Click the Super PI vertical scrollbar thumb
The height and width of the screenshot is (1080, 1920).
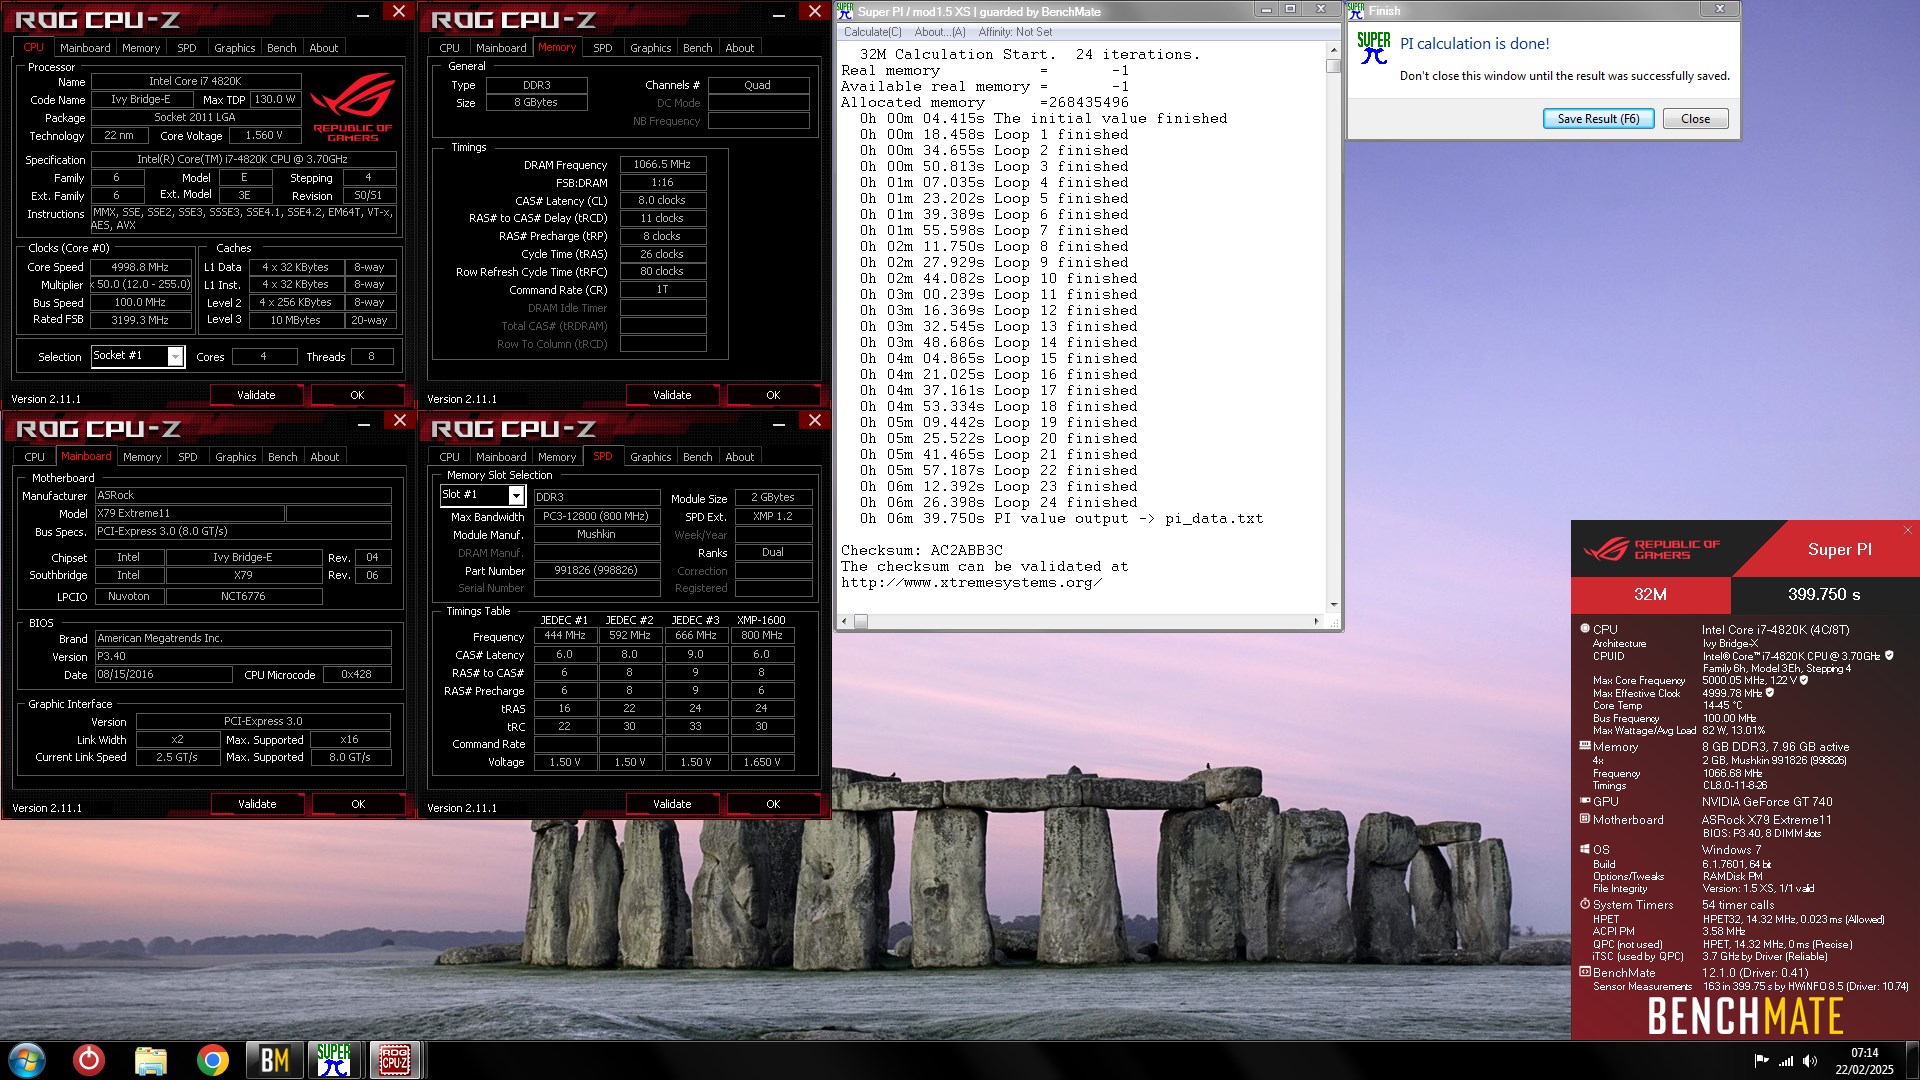pos(1333,66)
